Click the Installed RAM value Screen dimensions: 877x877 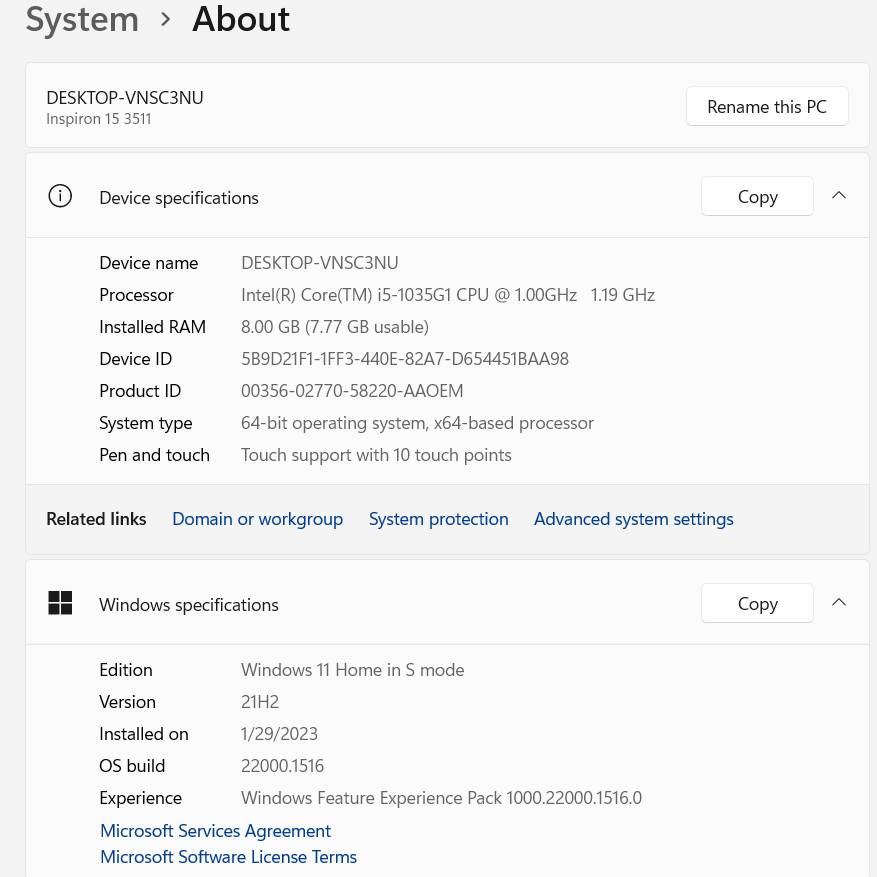[x=334, y=326]
